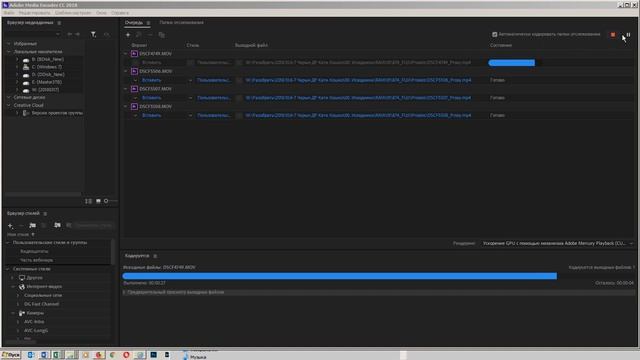Image resolution: width=640 pixels, height=360 pixels.
Task: Select drive C: in Media Browser
Action: [47, 67]
